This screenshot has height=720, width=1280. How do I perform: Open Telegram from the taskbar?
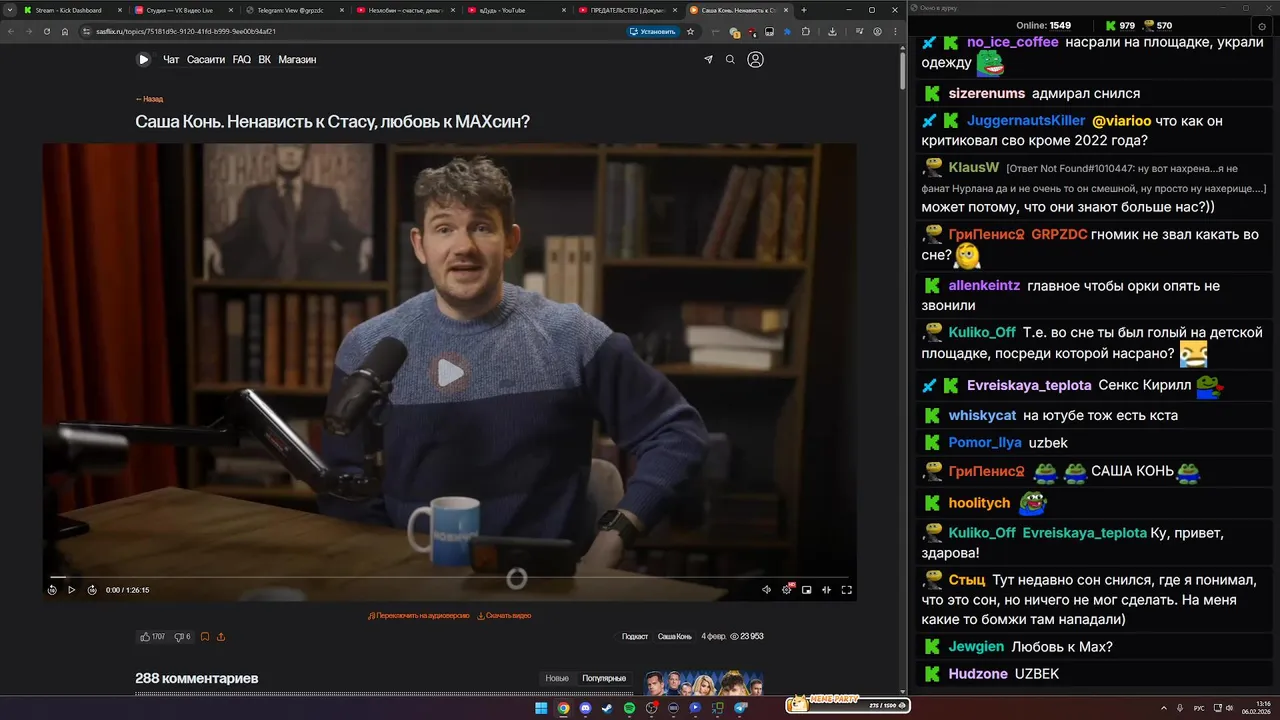741,708
